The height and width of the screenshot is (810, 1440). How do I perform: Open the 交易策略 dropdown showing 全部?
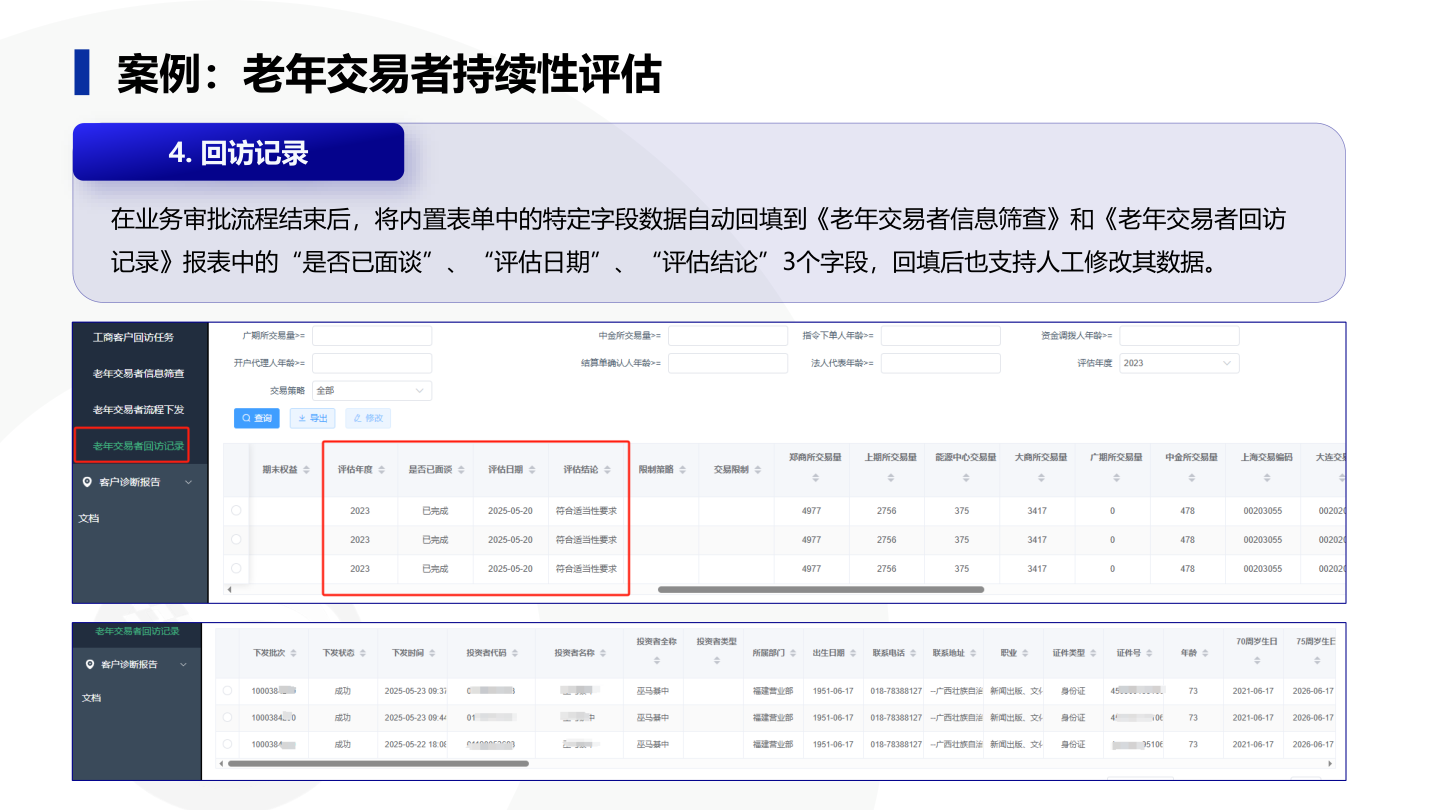click(372, 390)
